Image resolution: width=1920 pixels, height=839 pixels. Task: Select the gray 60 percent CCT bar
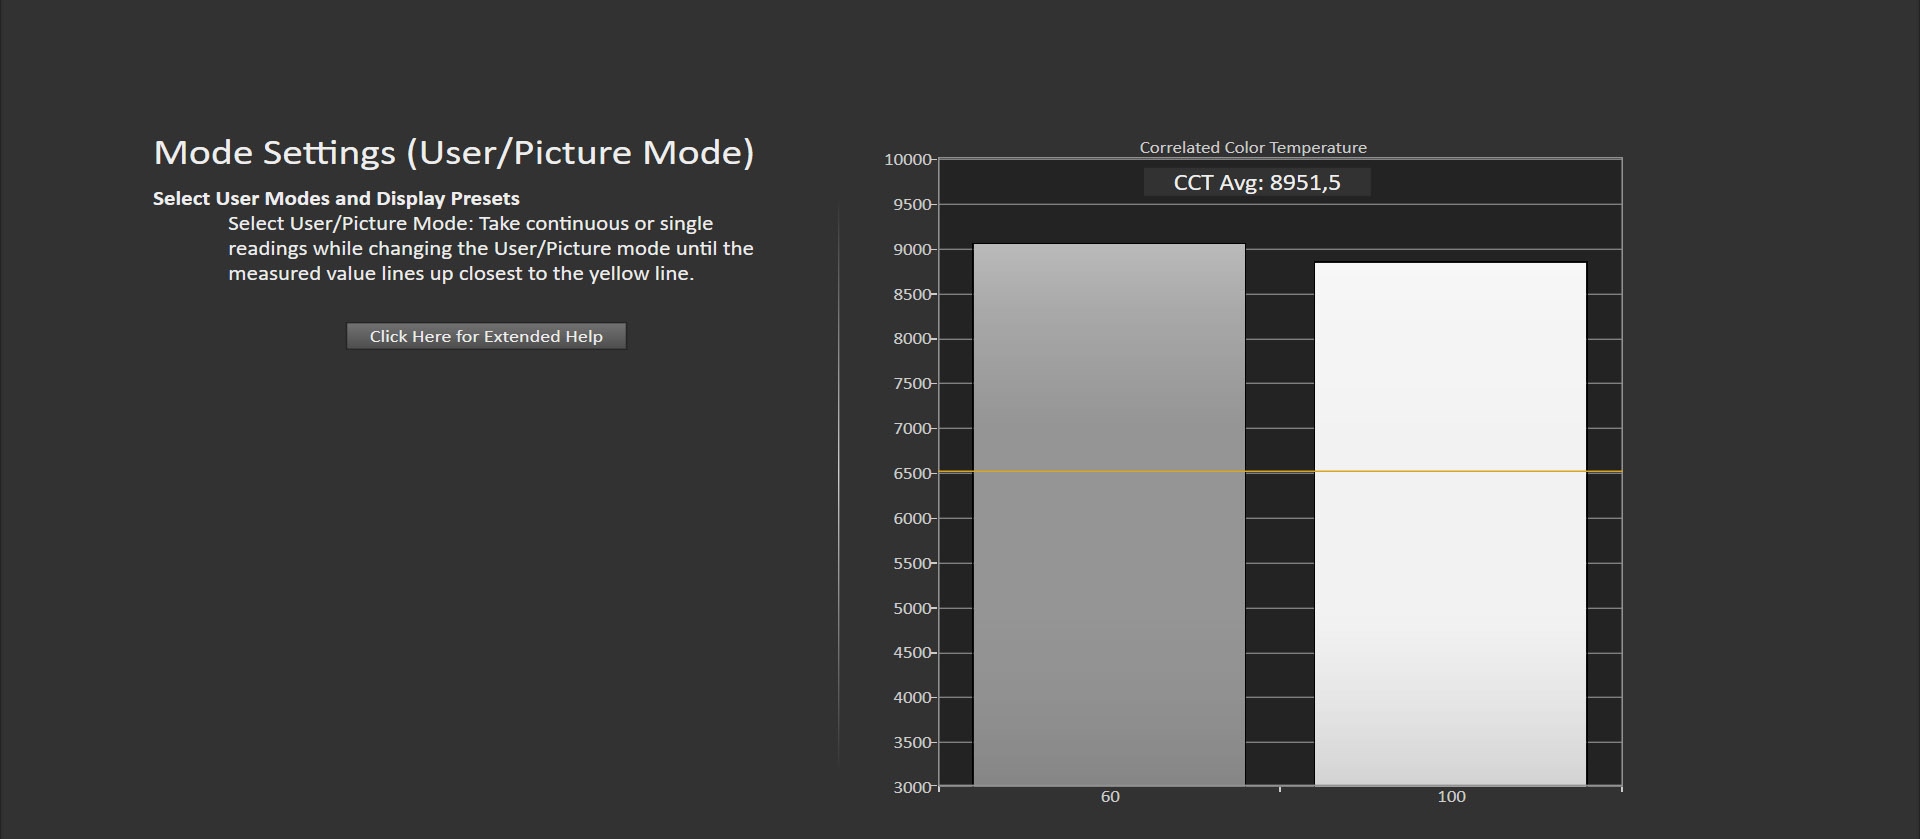(x=1109, y=515)
